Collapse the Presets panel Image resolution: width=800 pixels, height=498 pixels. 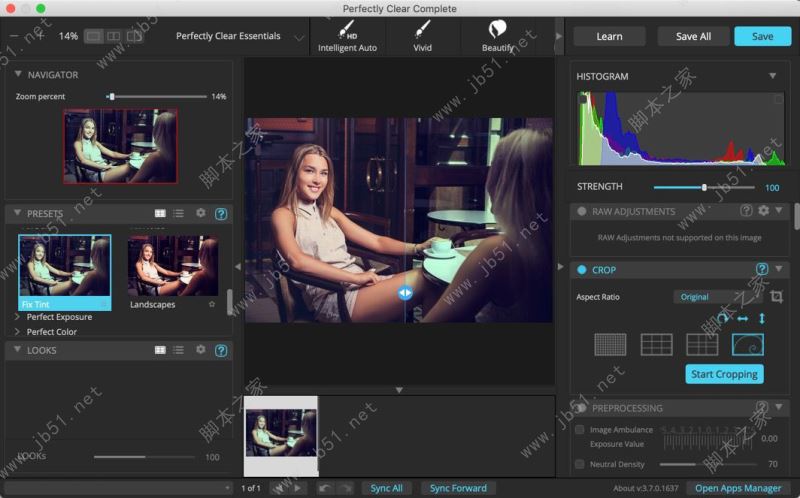[18, 213]
